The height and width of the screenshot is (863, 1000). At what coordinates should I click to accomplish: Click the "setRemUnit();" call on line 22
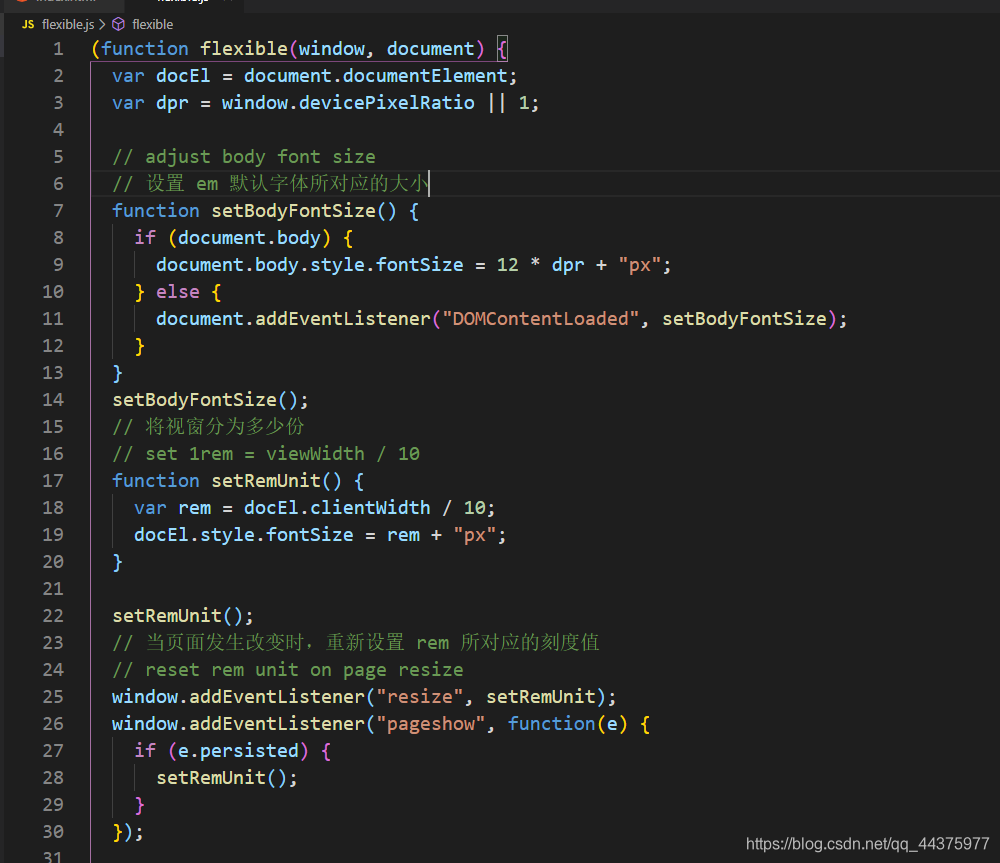[x=183, y=616]
